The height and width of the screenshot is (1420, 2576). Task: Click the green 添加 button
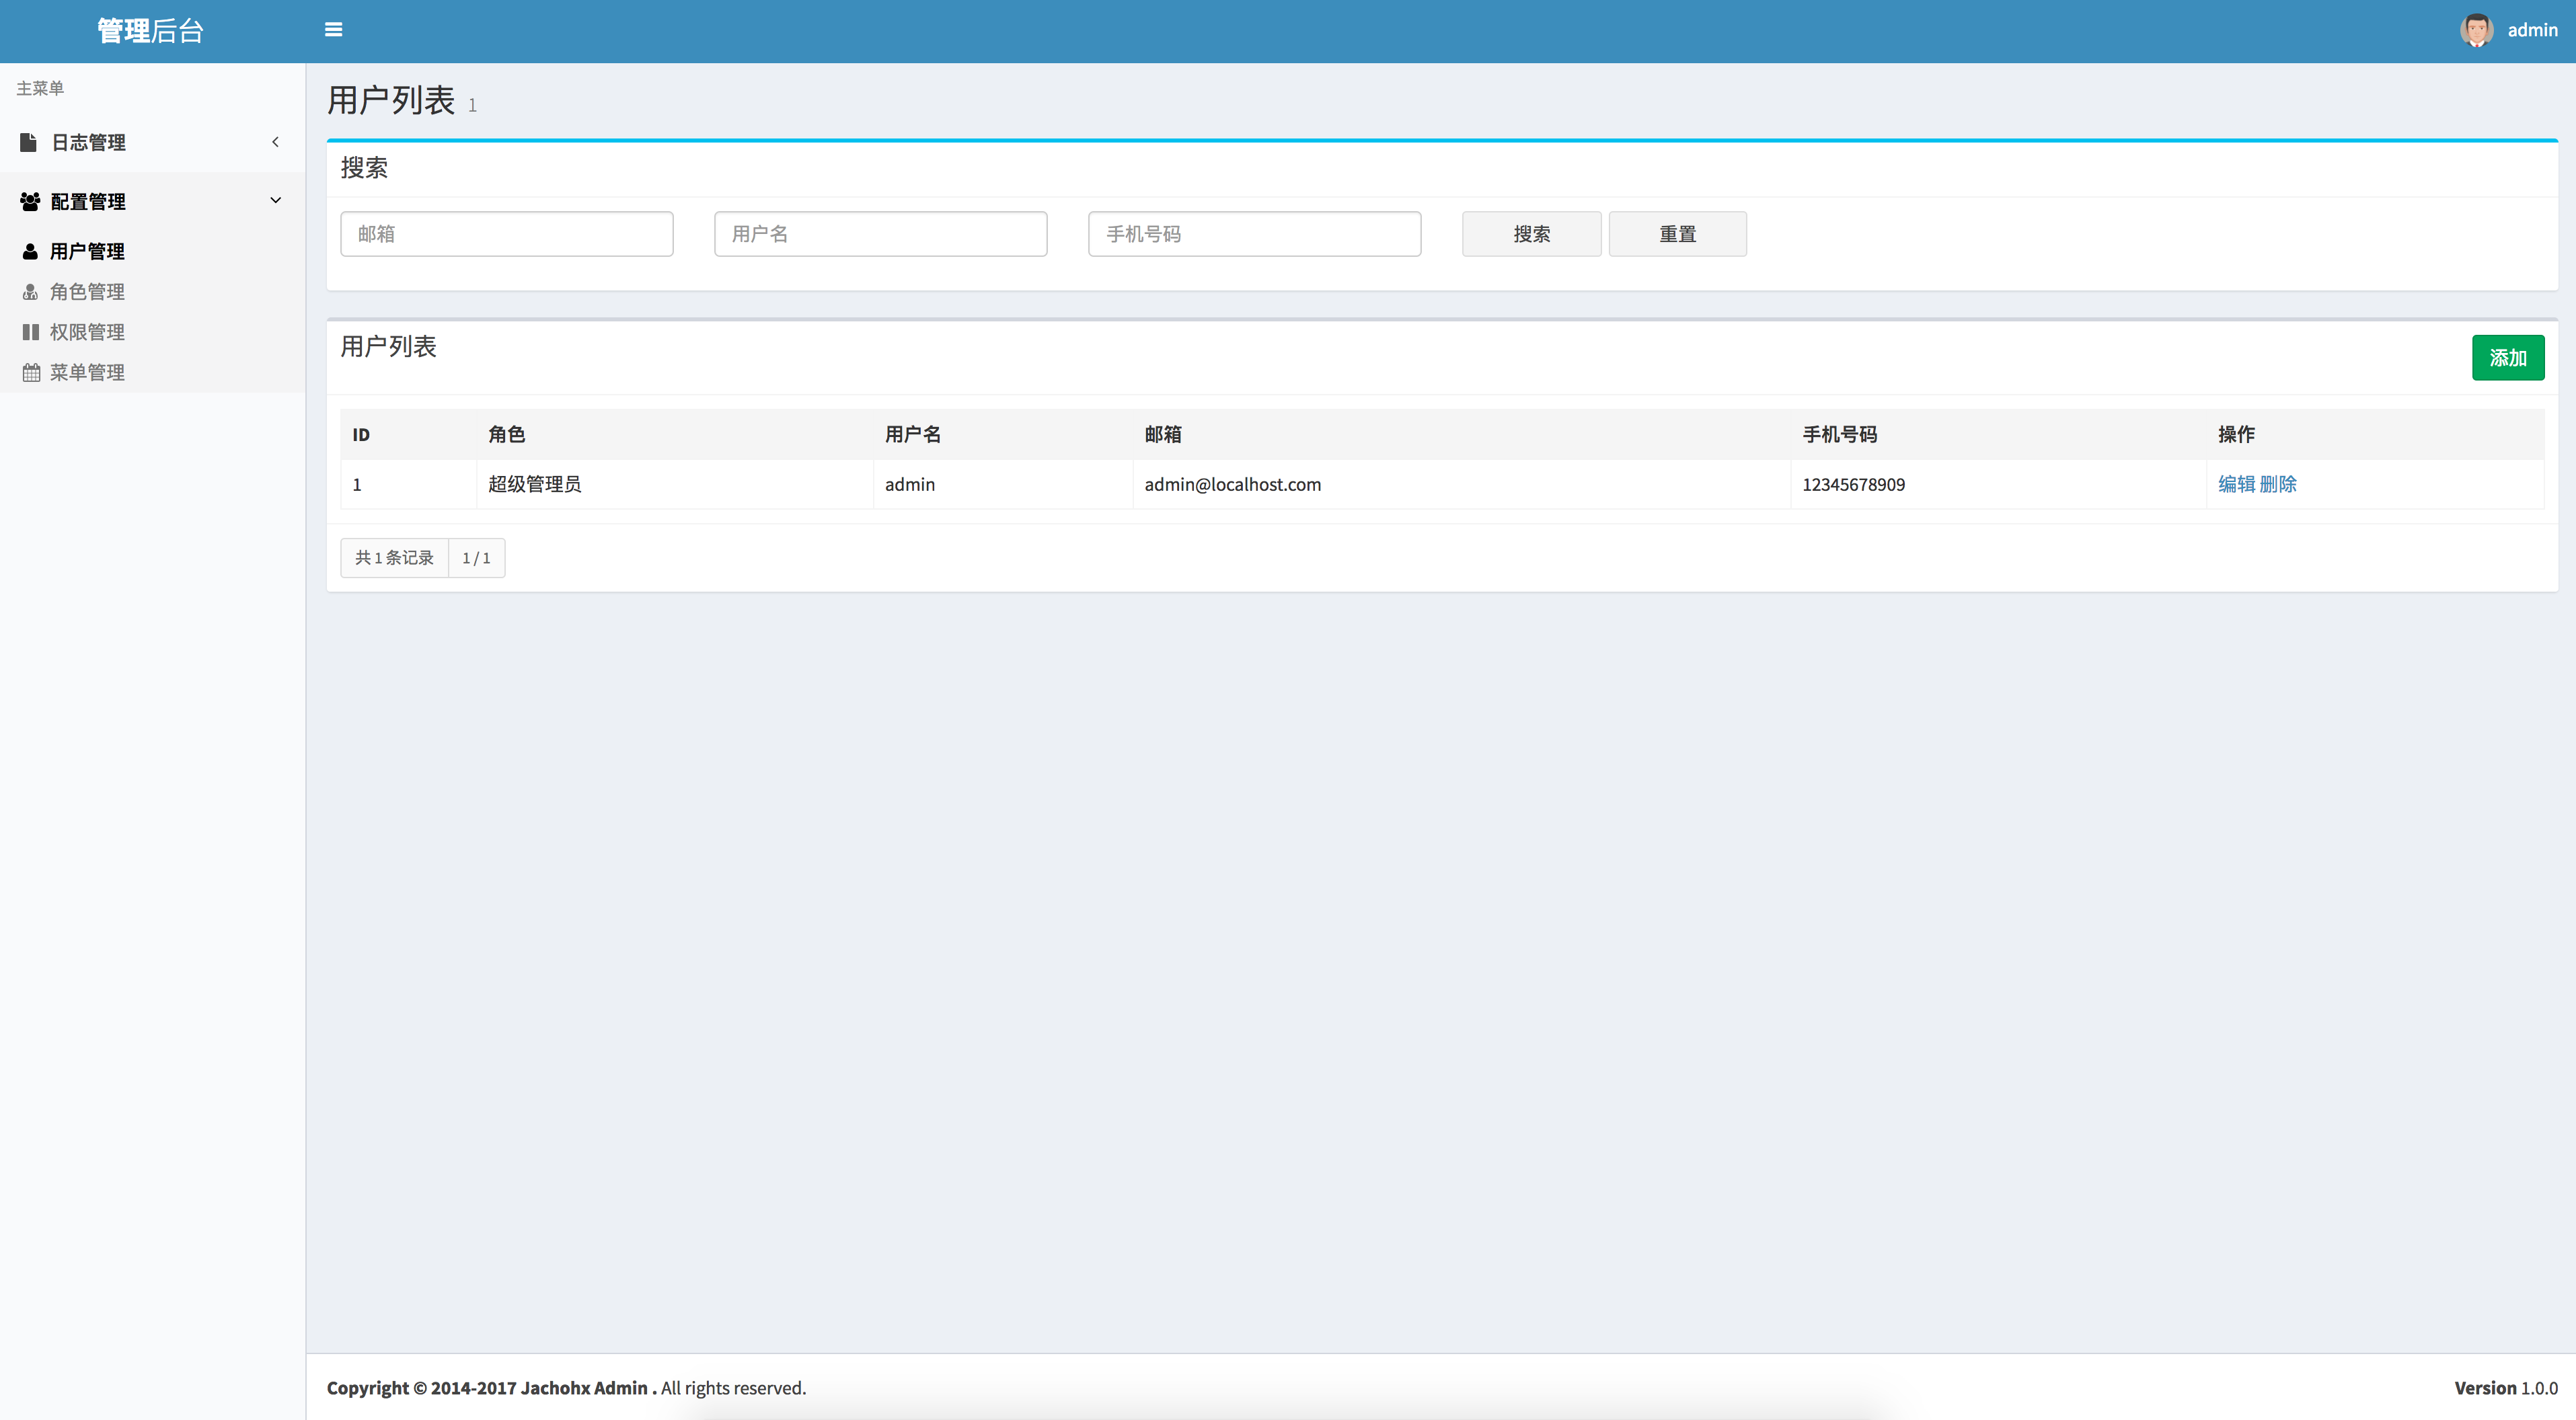(2507, 358)
